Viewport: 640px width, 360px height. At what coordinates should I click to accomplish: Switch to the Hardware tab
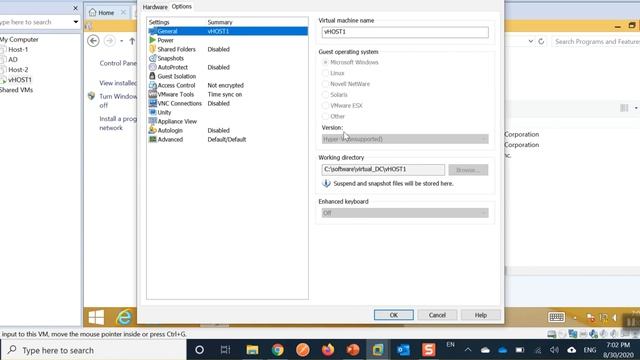[155, 7]
